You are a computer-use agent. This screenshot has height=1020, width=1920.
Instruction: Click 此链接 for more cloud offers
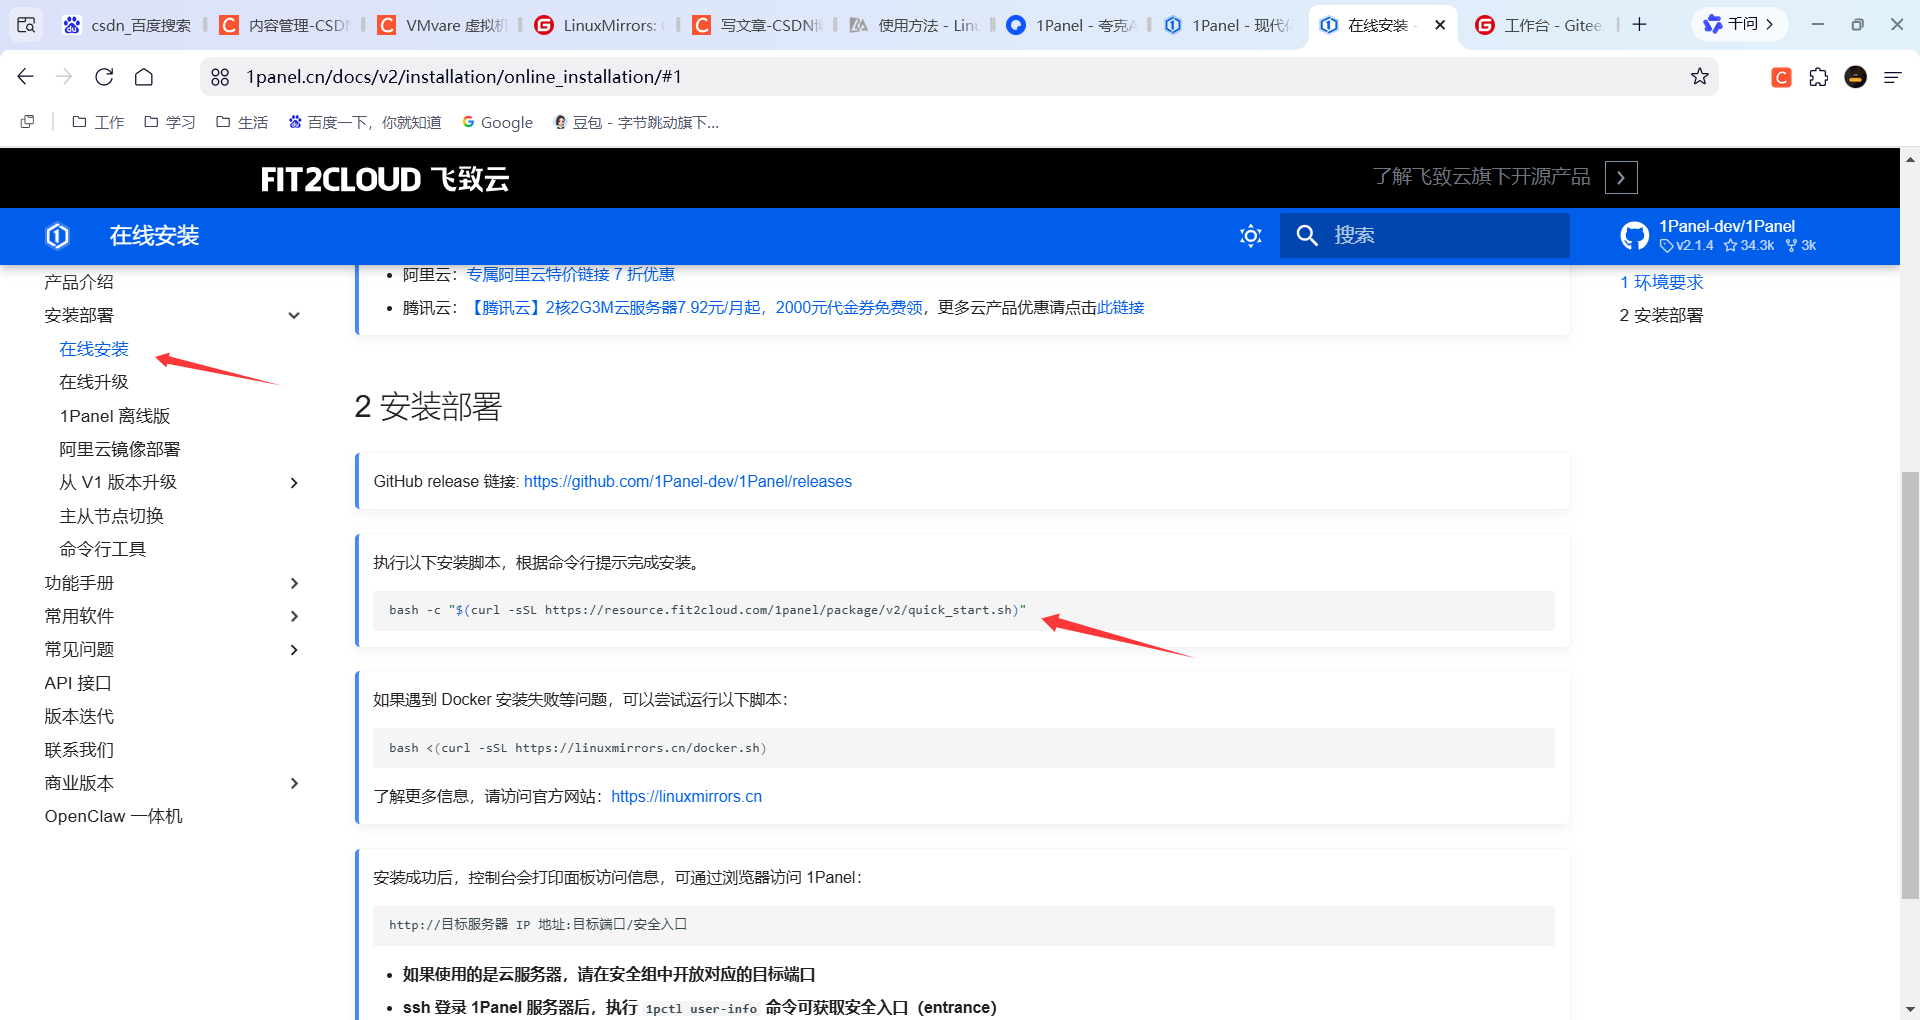[x=1121, y=308]
